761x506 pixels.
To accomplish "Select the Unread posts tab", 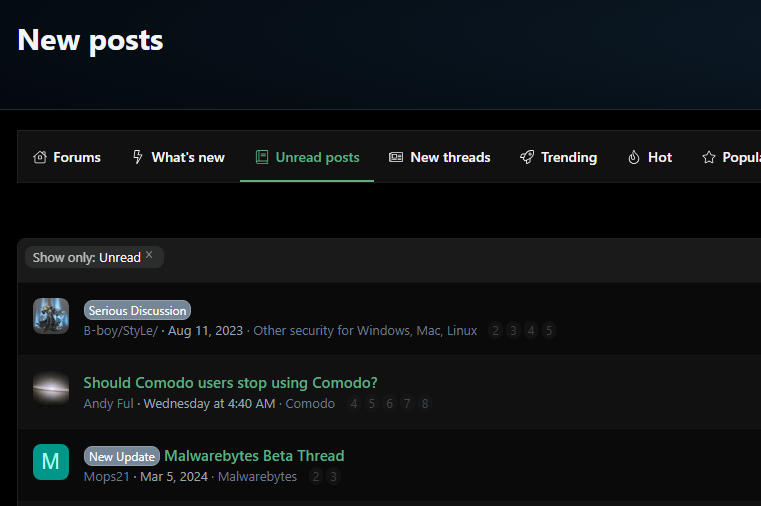I will [307, 157].
